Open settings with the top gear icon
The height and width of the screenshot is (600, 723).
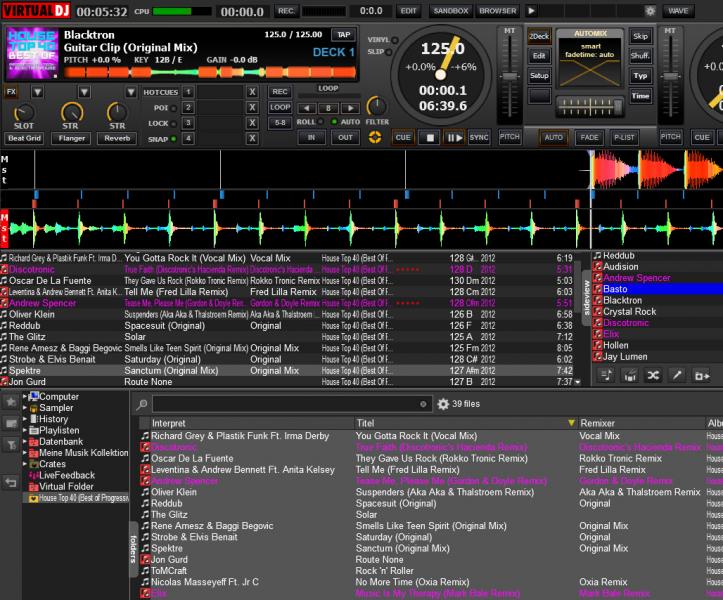[x=650, y=11]
